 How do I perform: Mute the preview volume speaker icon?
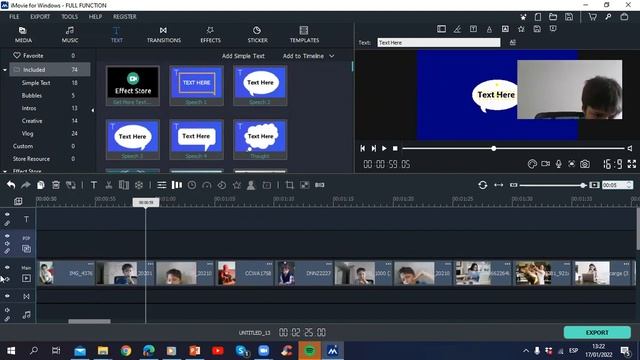pos(630,148)
